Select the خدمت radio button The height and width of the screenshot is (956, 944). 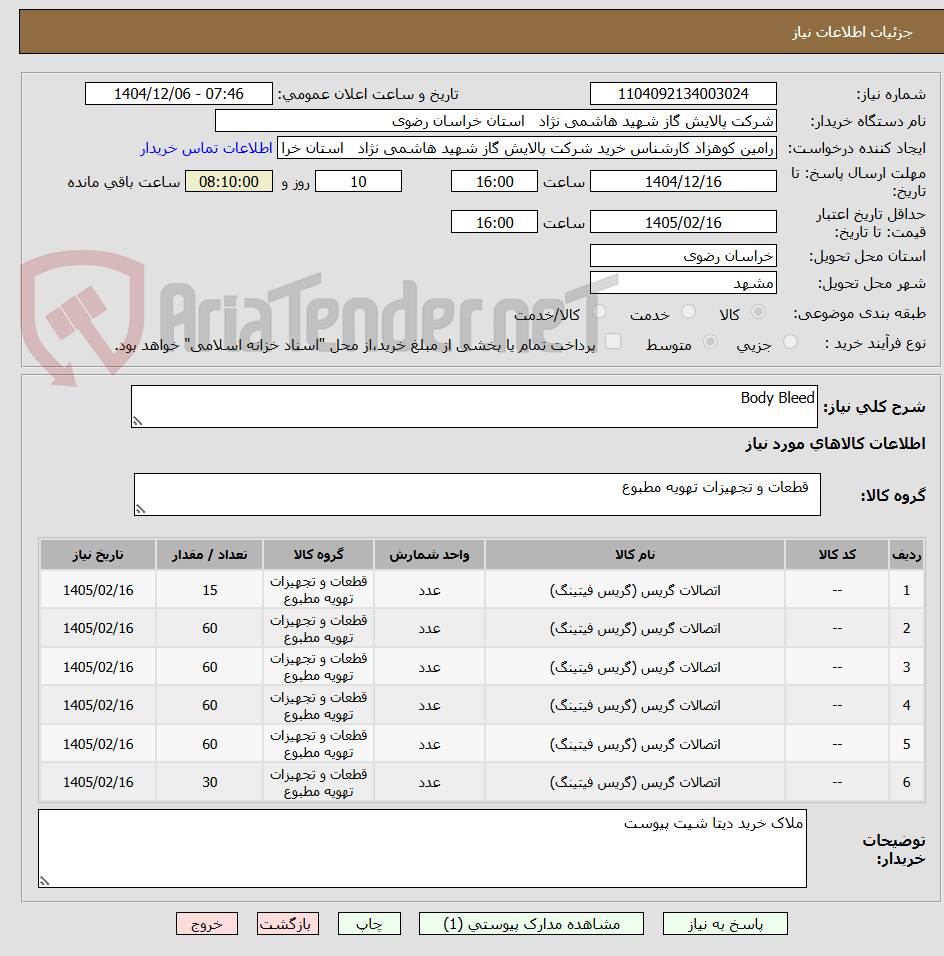pyautogui.click(x=688, y=312)
